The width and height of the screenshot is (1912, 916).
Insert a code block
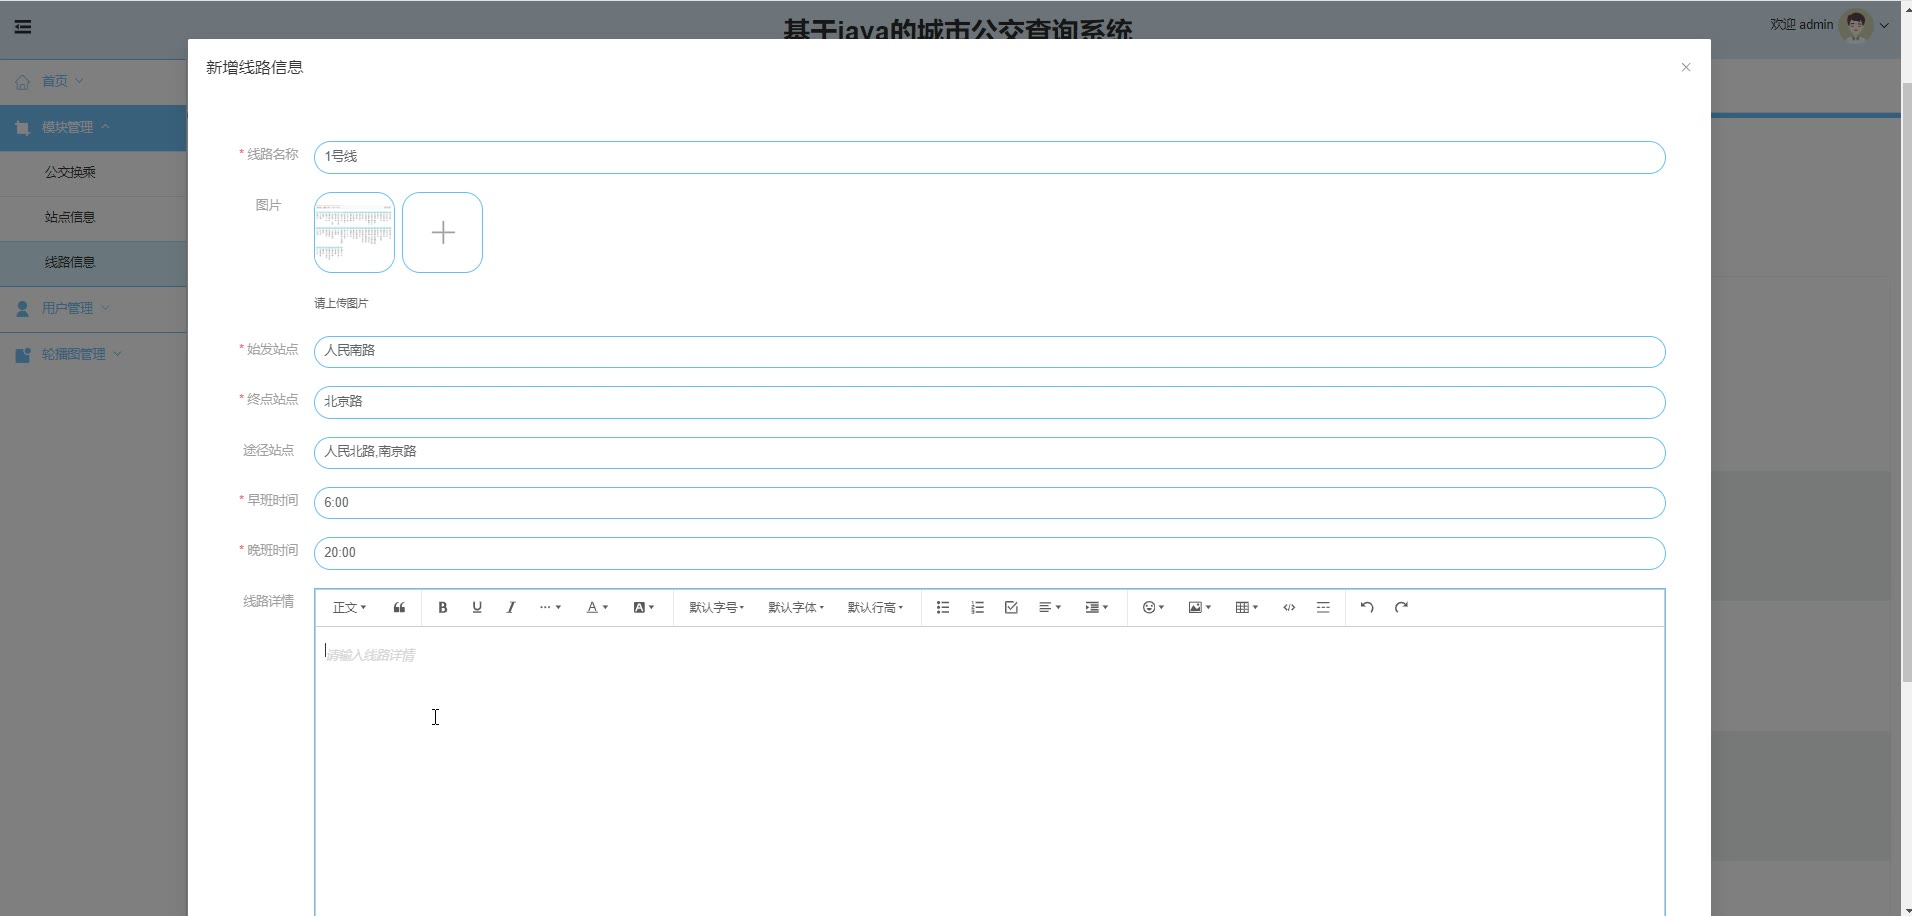click(x=1289, y=607)
